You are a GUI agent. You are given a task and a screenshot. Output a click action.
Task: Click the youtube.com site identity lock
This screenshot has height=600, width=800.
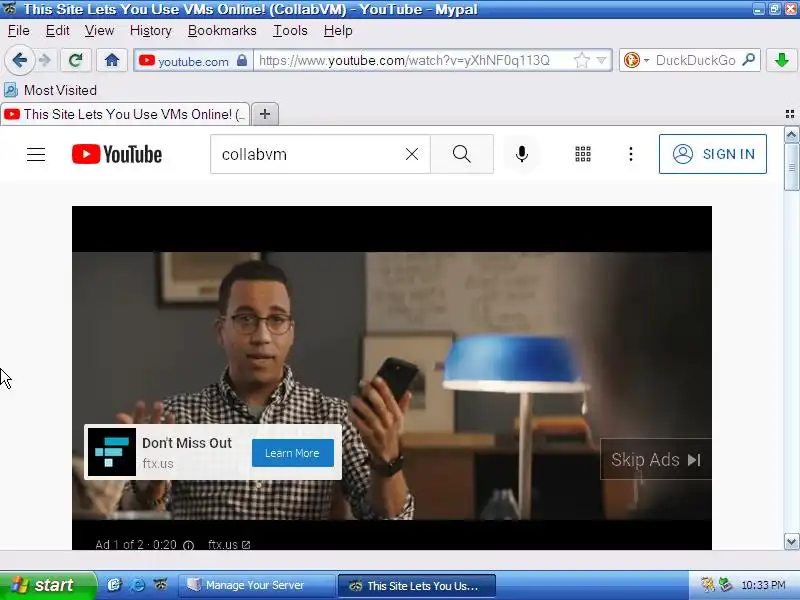pos(242,61)
